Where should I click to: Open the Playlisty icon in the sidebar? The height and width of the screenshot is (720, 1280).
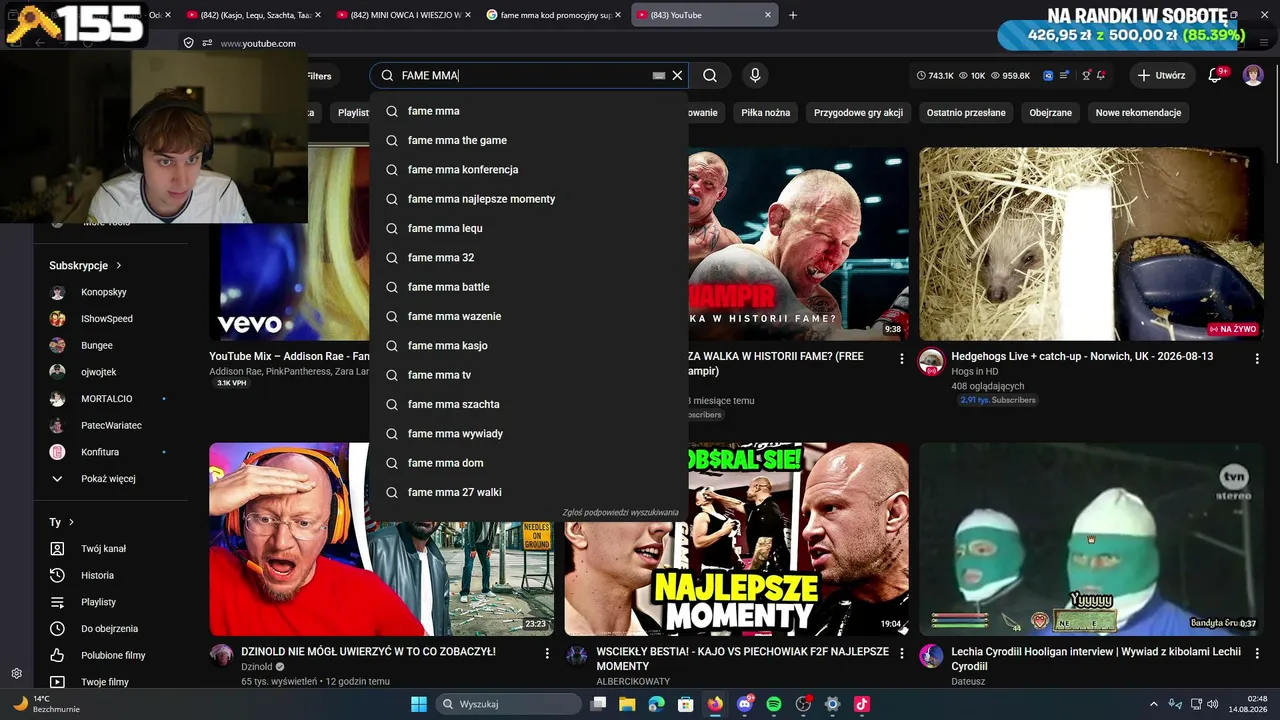[58, 602]
